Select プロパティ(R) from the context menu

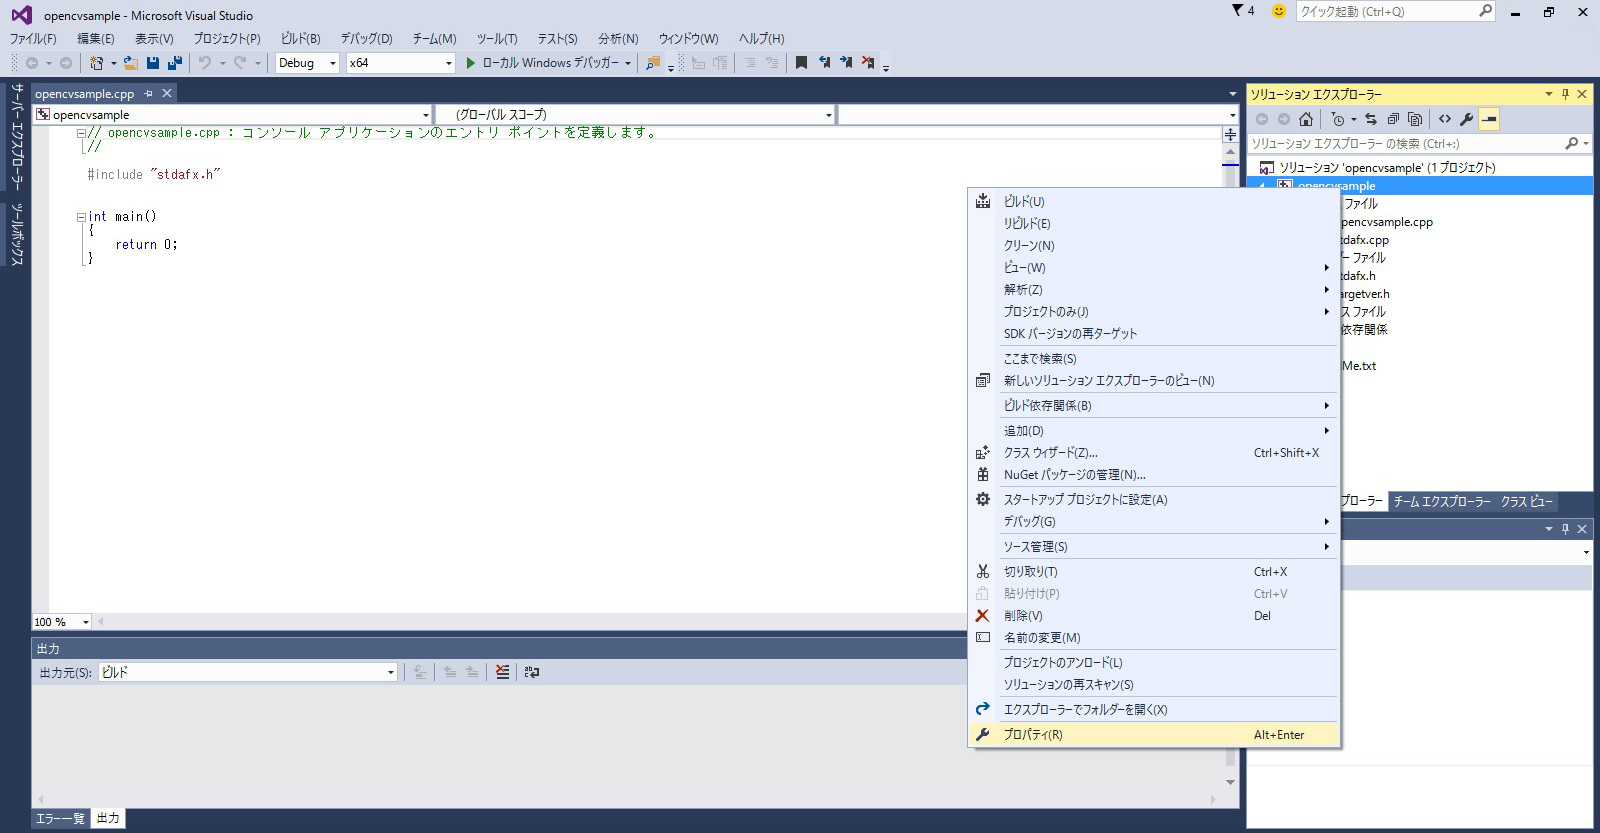[1033, 735]
